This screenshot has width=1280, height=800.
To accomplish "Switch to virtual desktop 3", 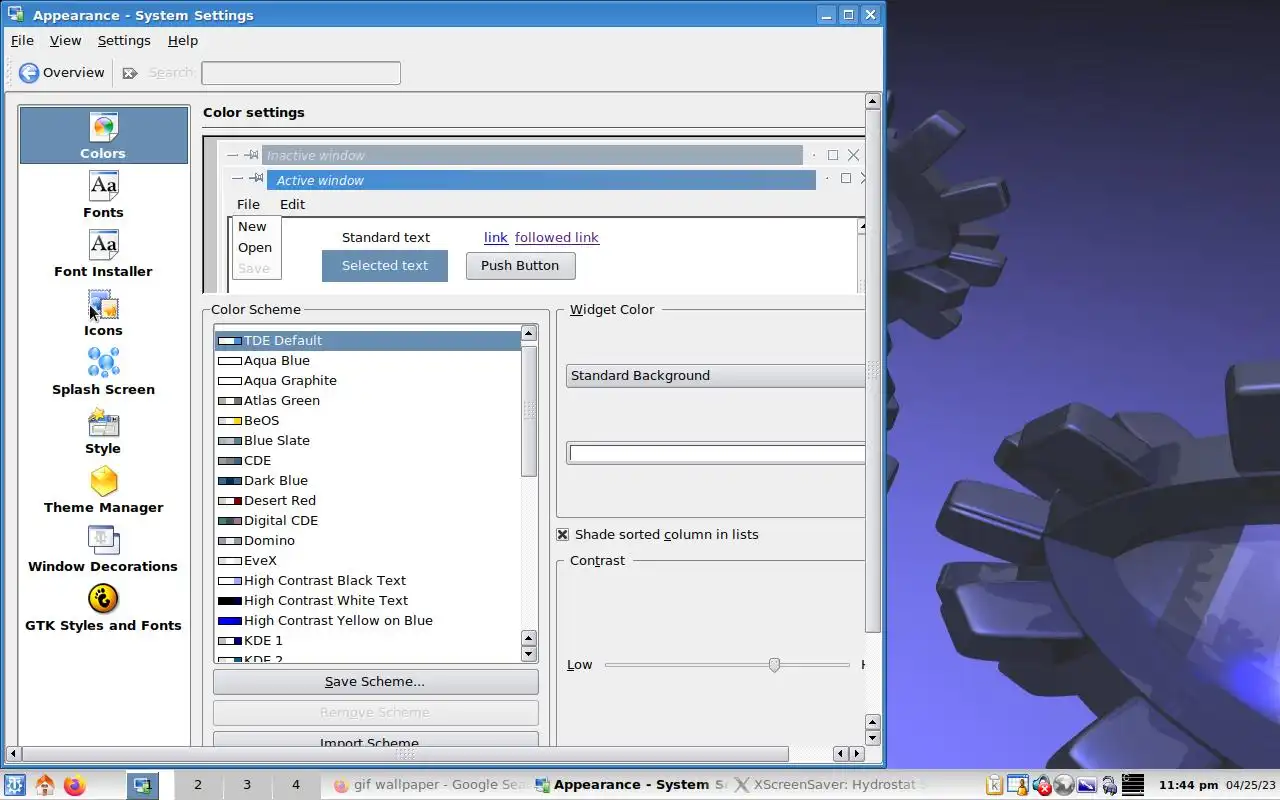I will point(247,785).
